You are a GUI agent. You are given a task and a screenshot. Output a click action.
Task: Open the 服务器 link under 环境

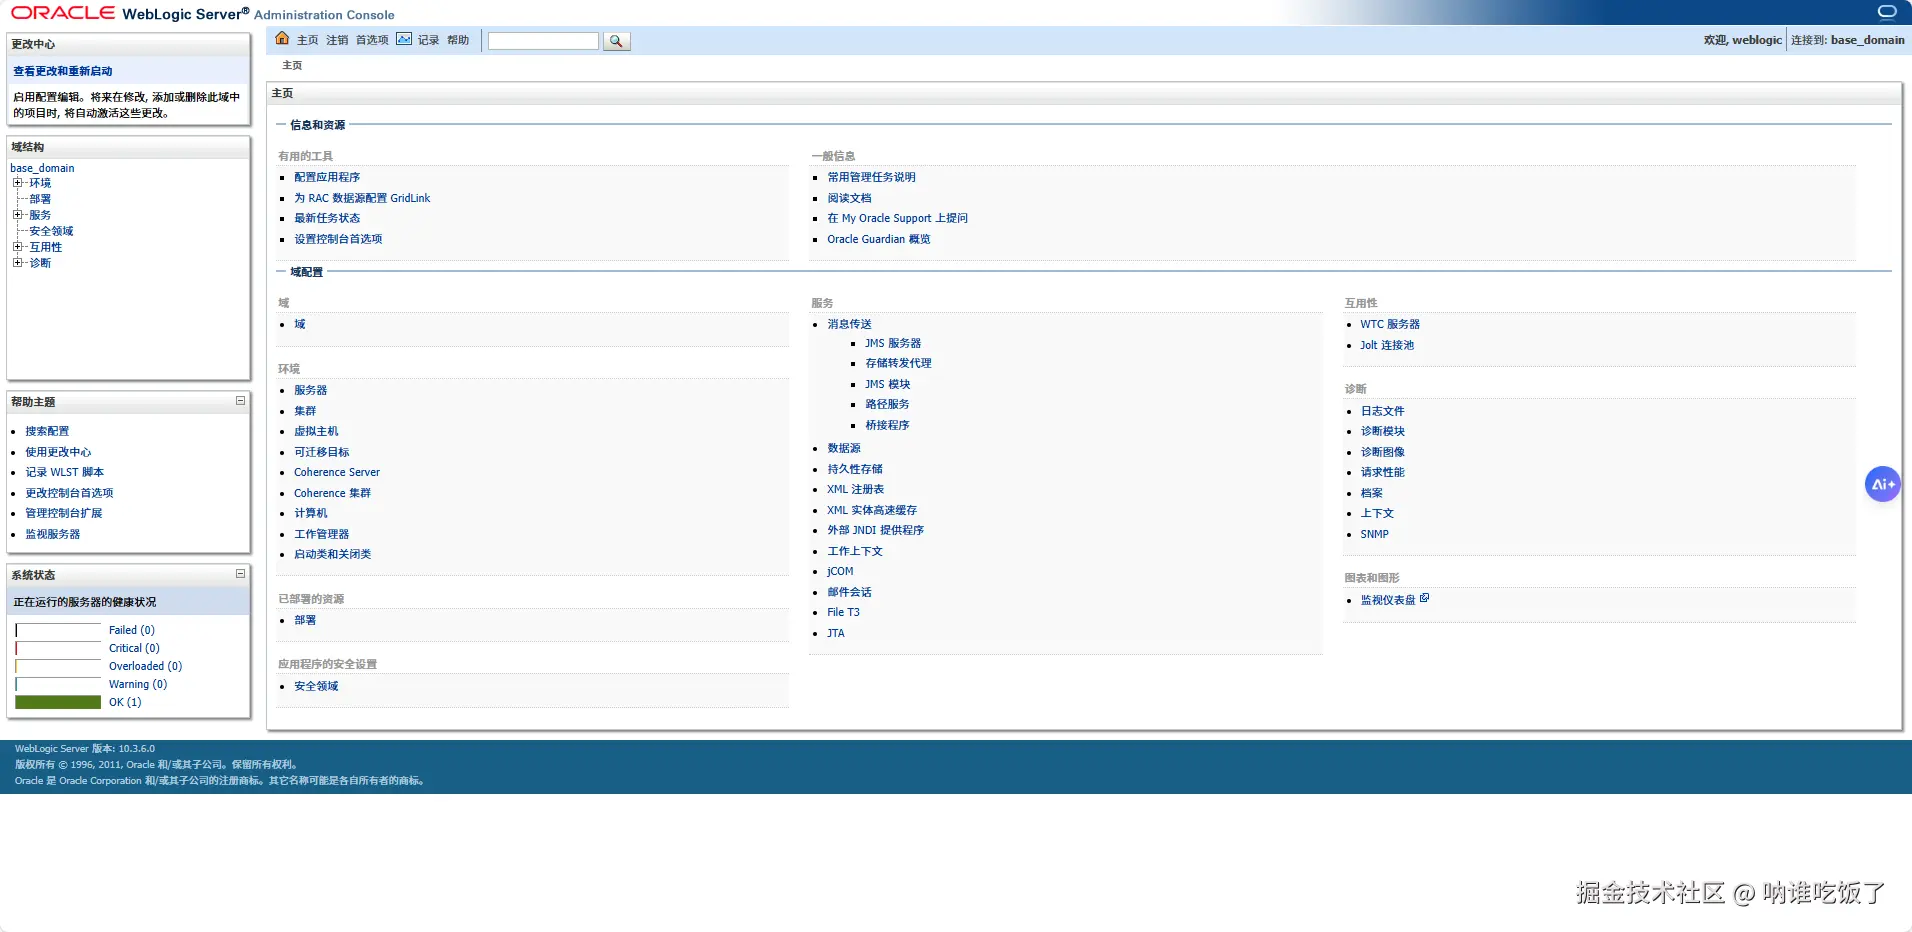point(311,390)
